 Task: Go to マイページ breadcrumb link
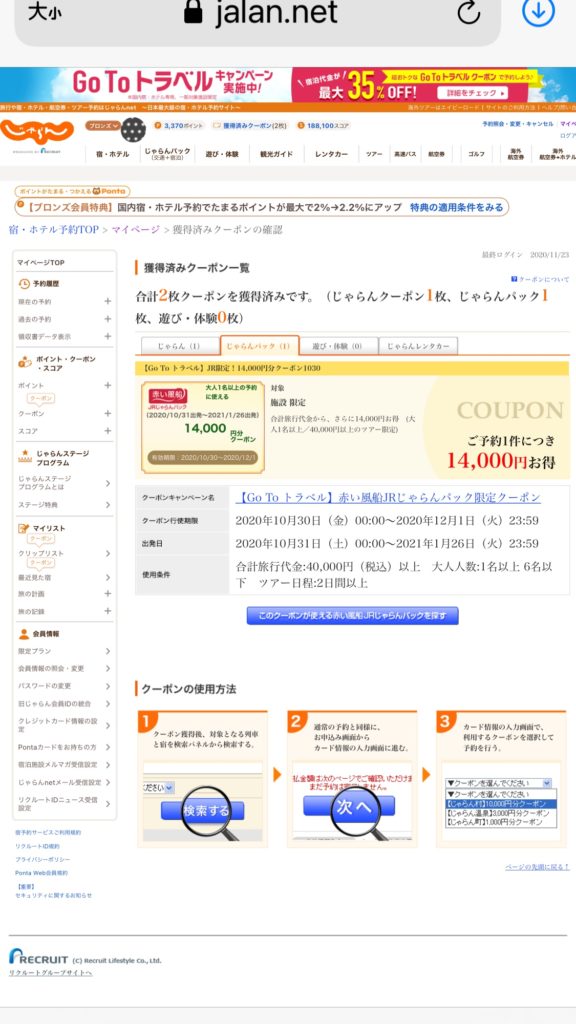click(x=135, y=230)
